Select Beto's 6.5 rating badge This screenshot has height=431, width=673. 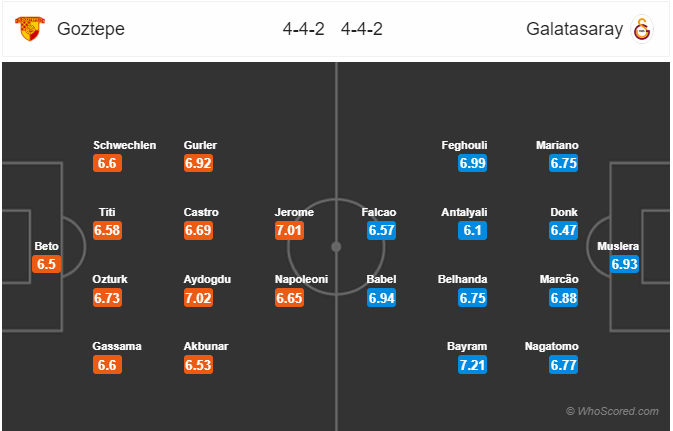click(46, 264)
